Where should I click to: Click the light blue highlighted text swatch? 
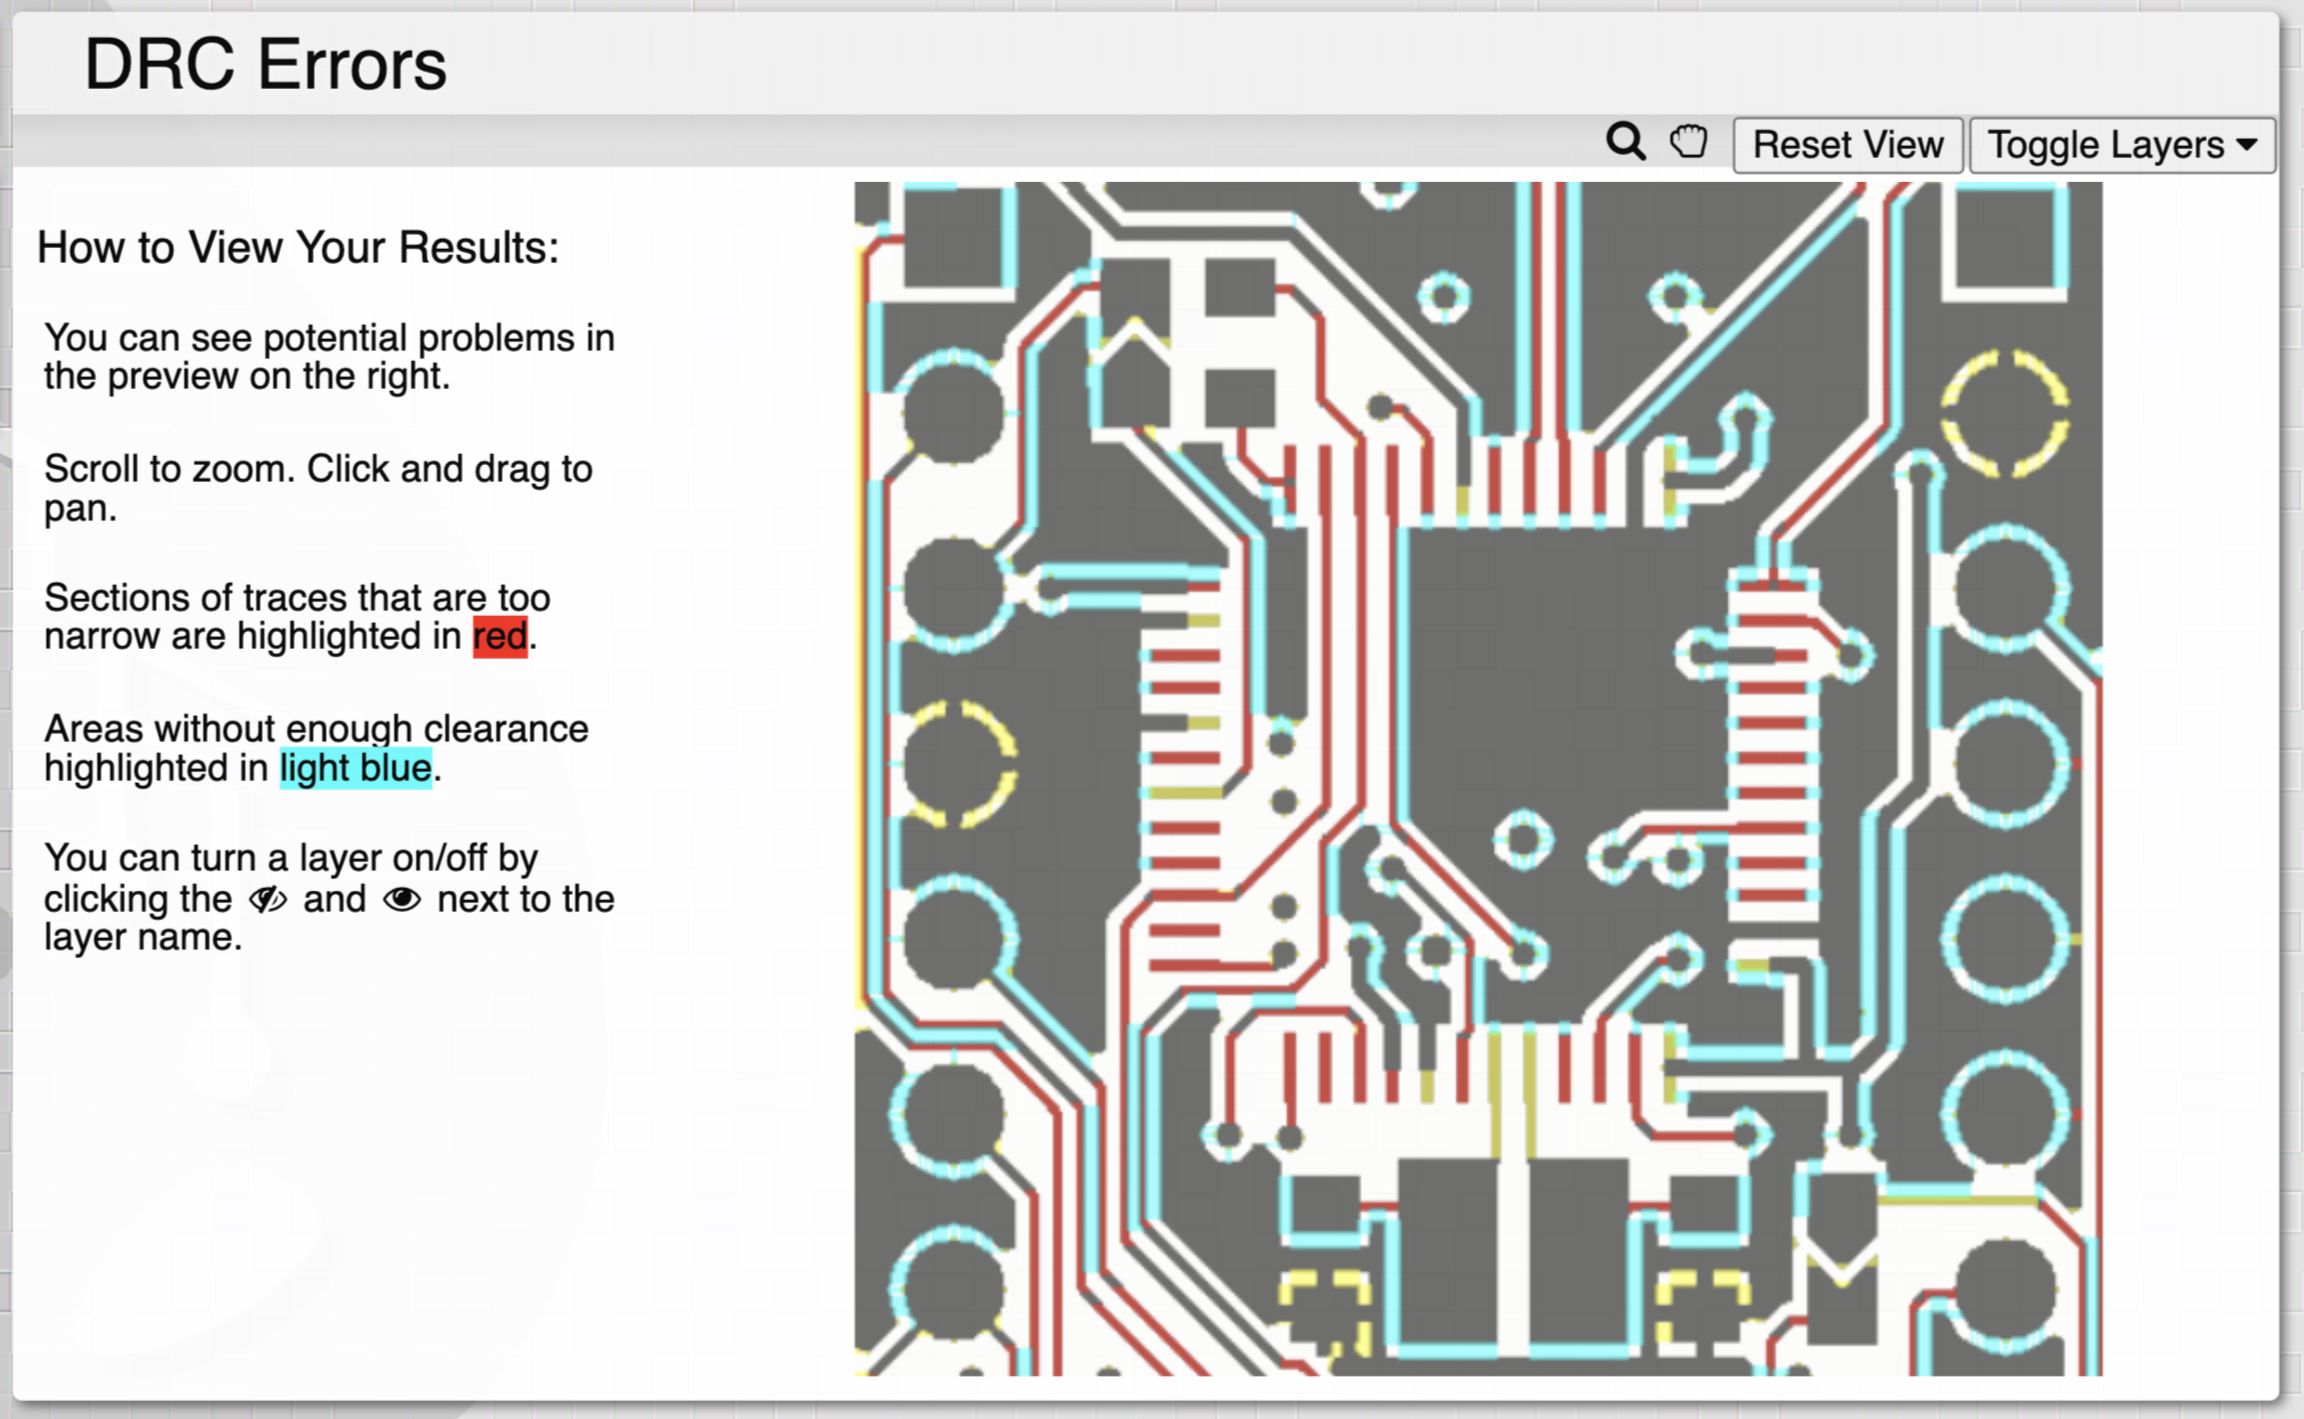click(355, 768)
